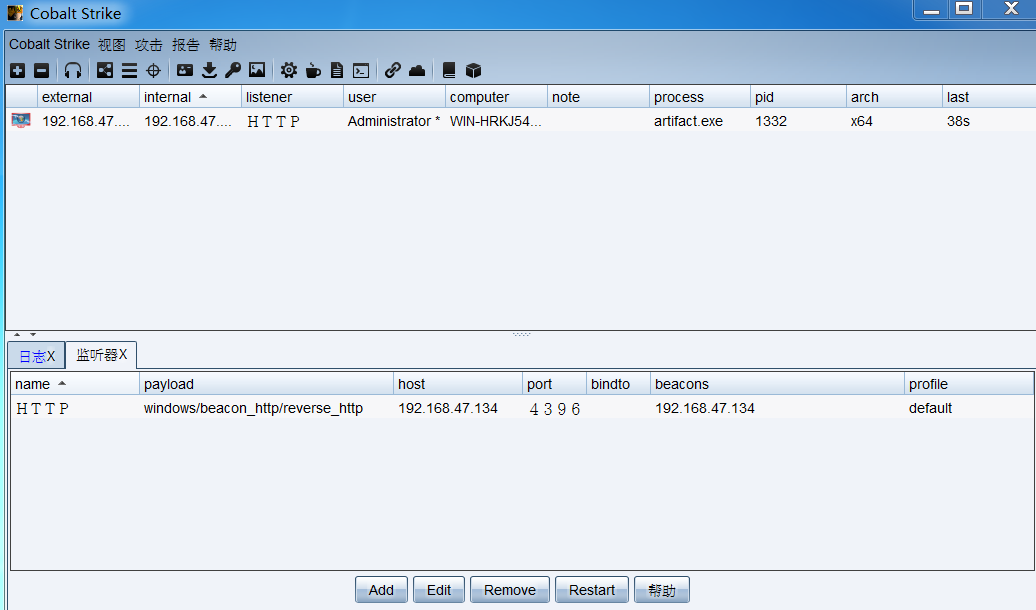Screen dimensions: 1036x610
Task: Click the coffee cup Java applet icon
Action: 313,70
